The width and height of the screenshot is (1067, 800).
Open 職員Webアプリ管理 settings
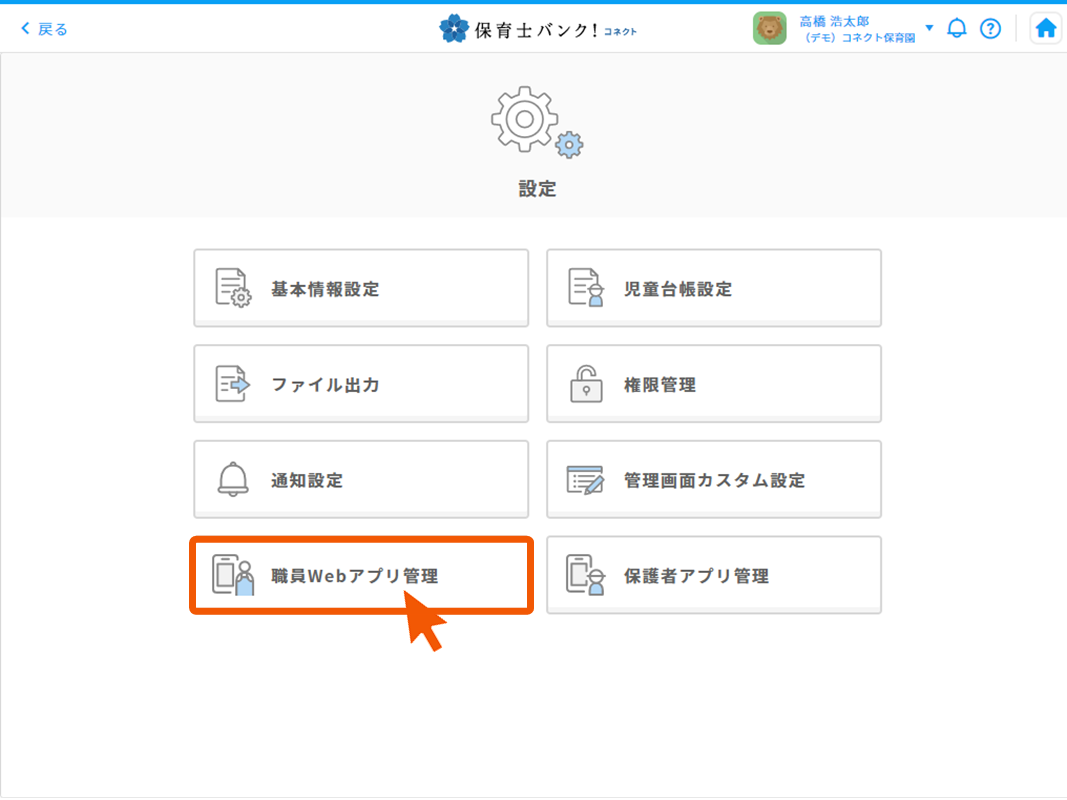(362, 574)
